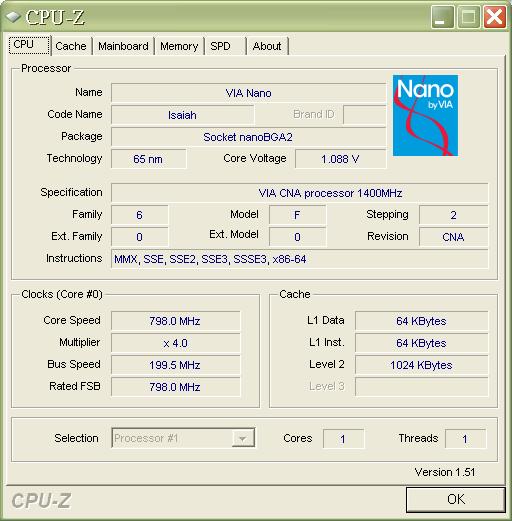The height and width of the screenshot is (521, 512).
Task: Click the Rated FSB 798.0 MHz value
Action: click(175, 387)
